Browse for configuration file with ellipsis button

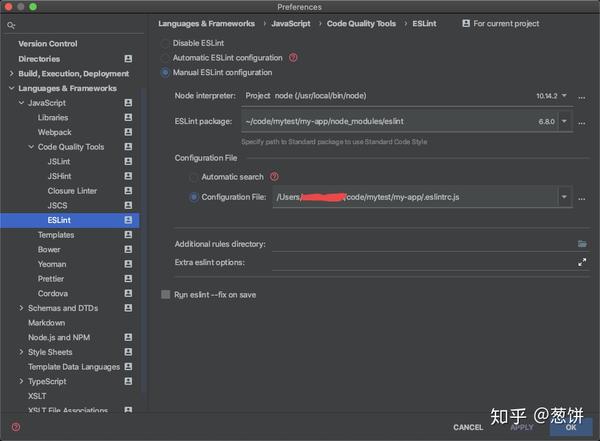582,199
